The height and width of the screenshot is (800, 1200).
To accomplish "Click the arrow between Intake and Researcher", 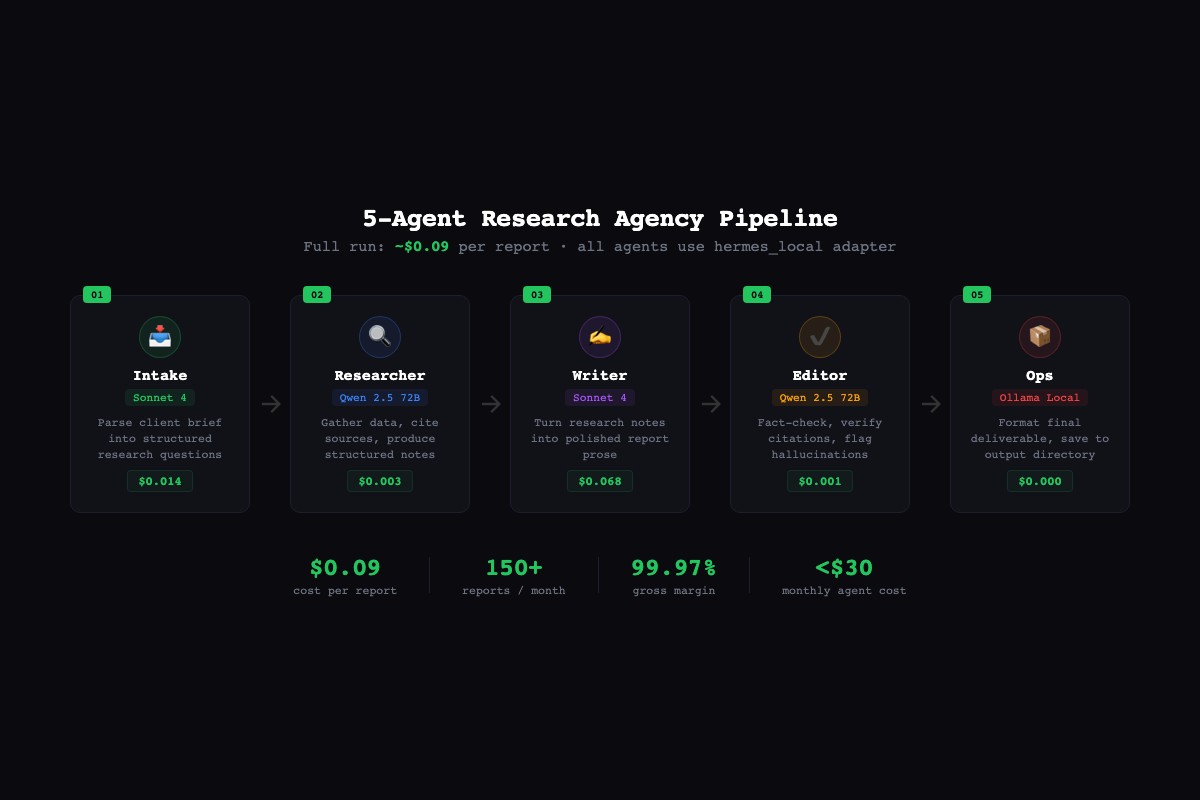I will (x=270, y=404).
